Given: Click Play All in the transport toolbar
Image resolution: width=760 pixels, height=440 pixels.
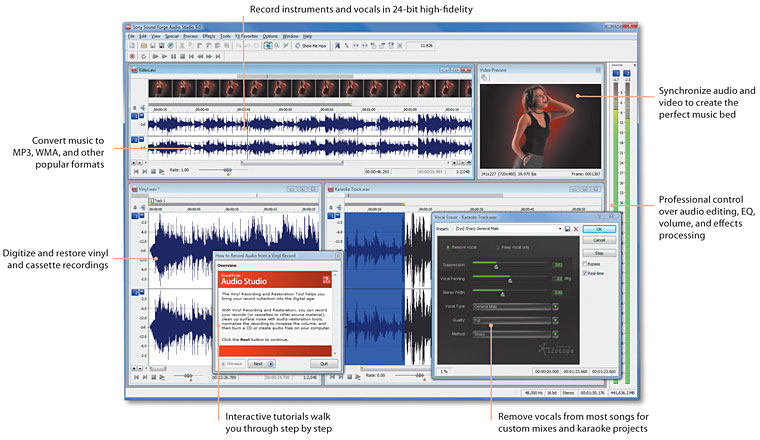Looking at the screenshot, I should coord(156,57).
